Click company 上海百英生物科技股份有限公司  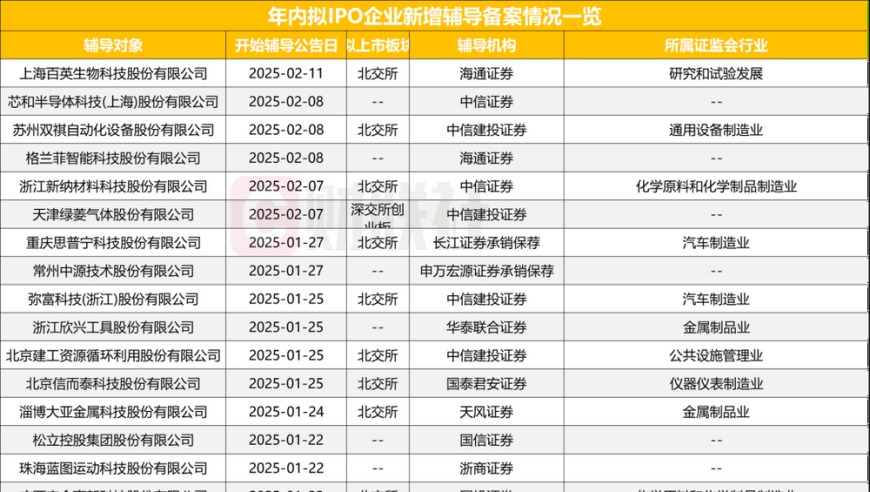point(113,73)
